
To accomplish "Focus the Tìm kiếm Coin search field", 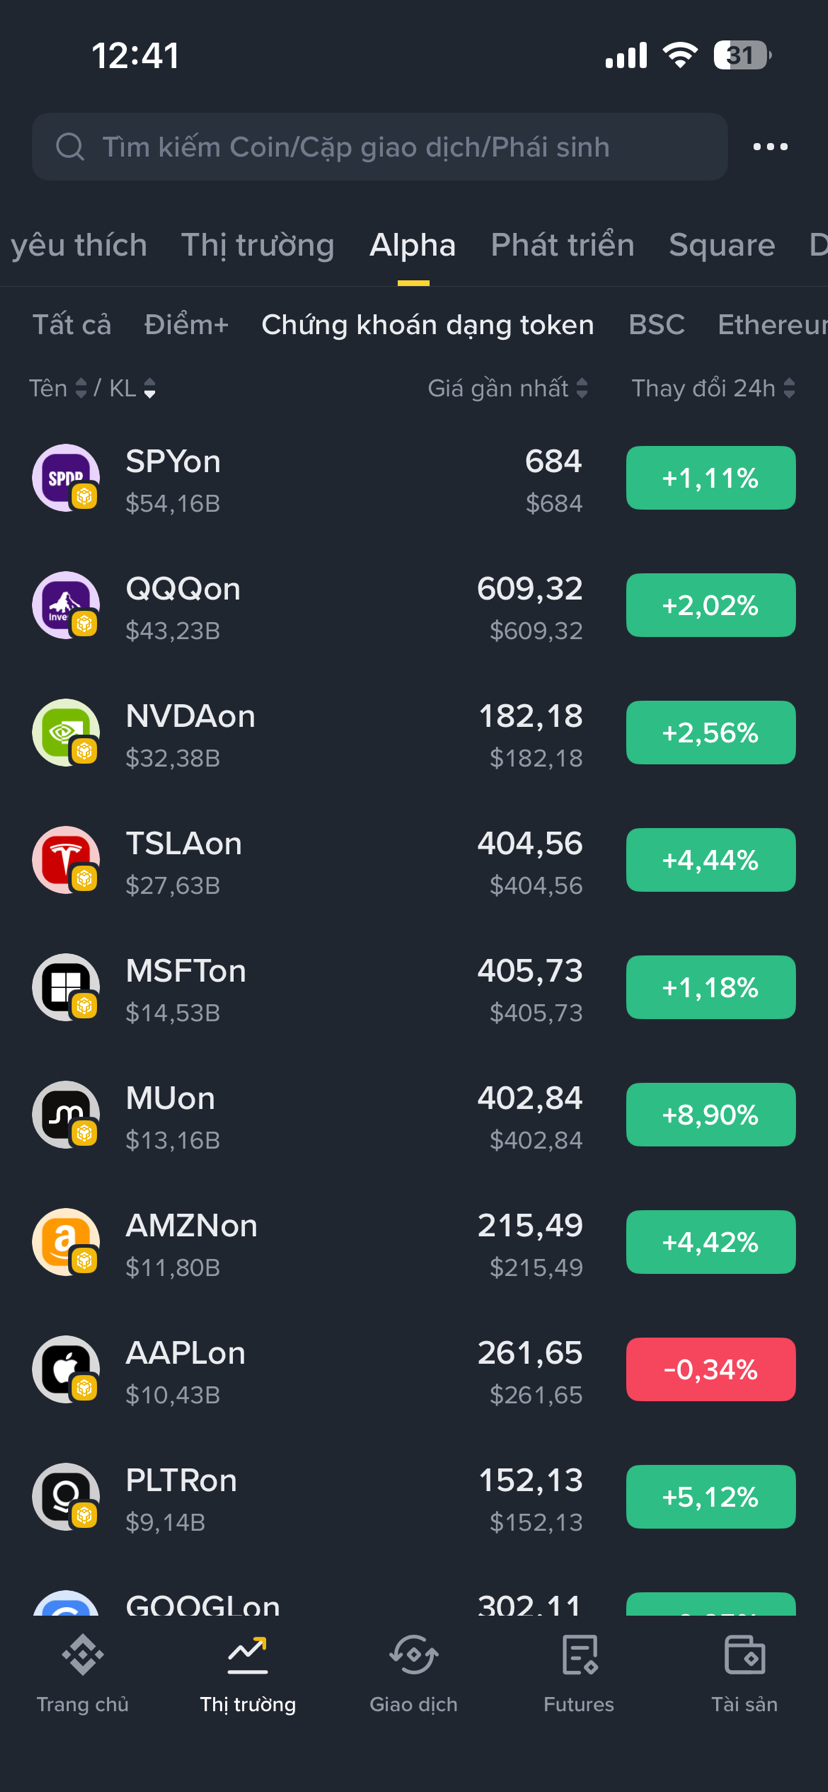I will [380, 147].
